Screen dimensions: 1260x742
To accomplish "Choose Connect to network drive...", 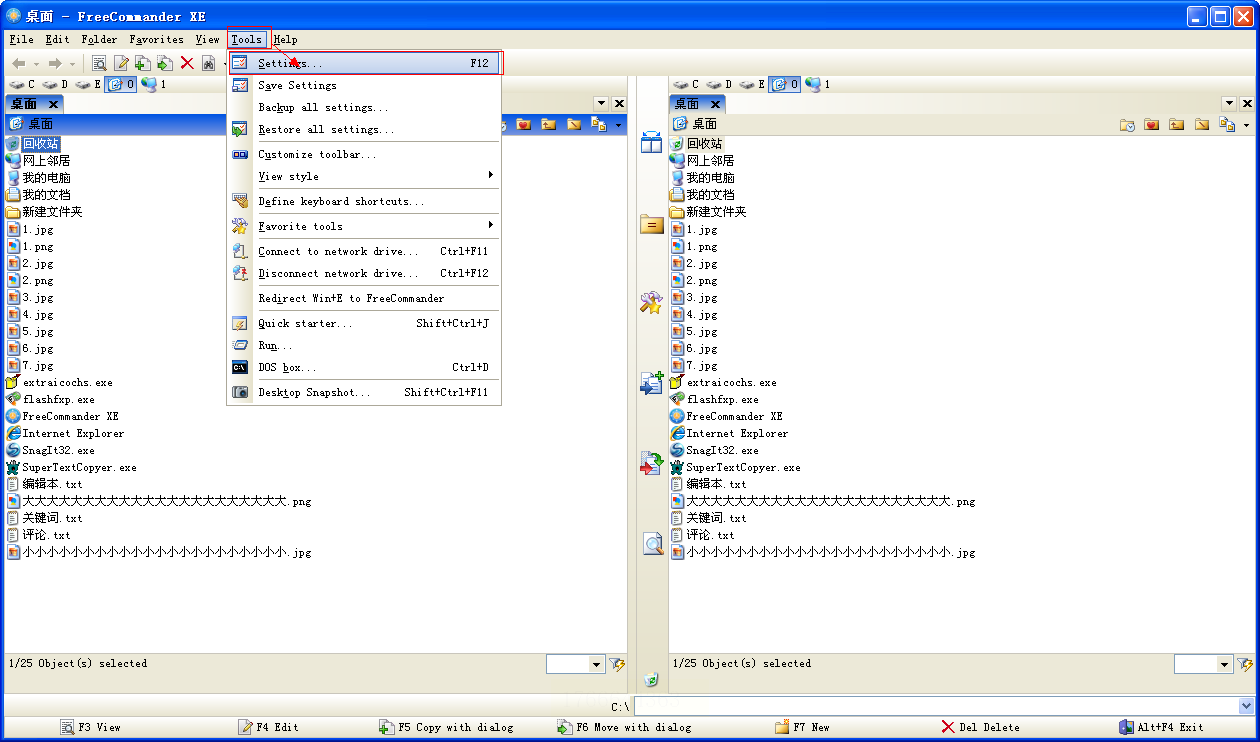I will click(x=364, y=251).
